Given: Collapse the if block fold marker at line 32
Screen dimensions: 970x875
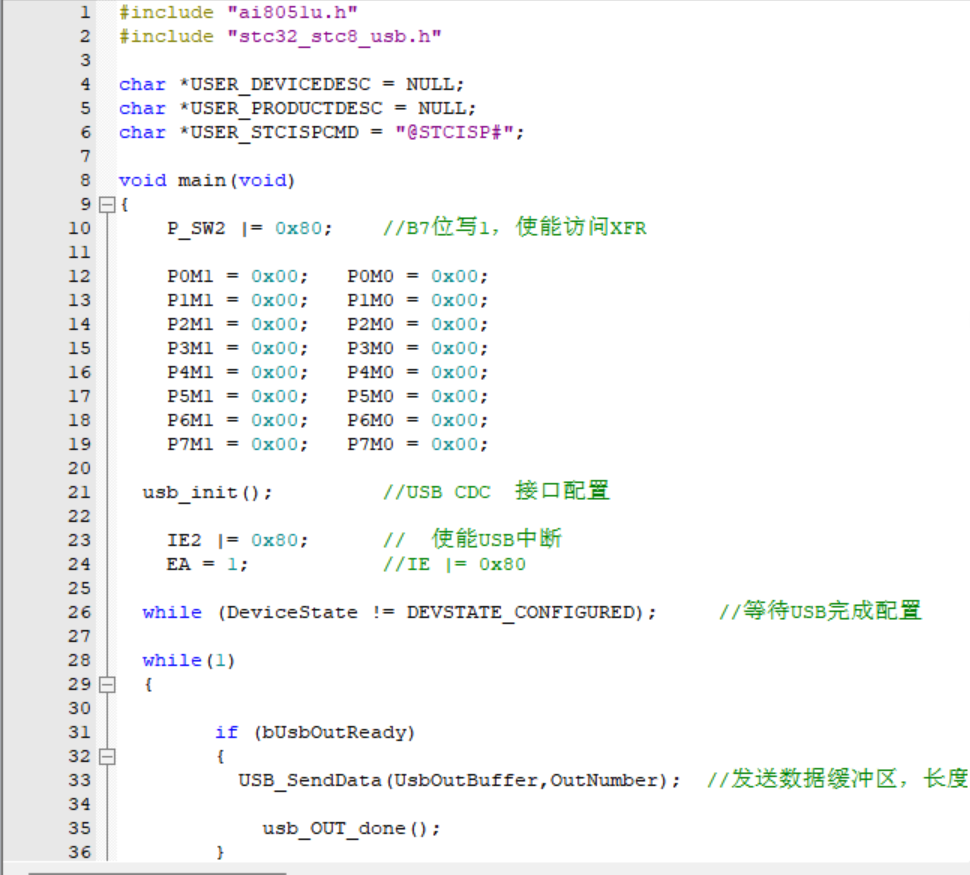Looking at the screenshot, I should click(108, 757).
